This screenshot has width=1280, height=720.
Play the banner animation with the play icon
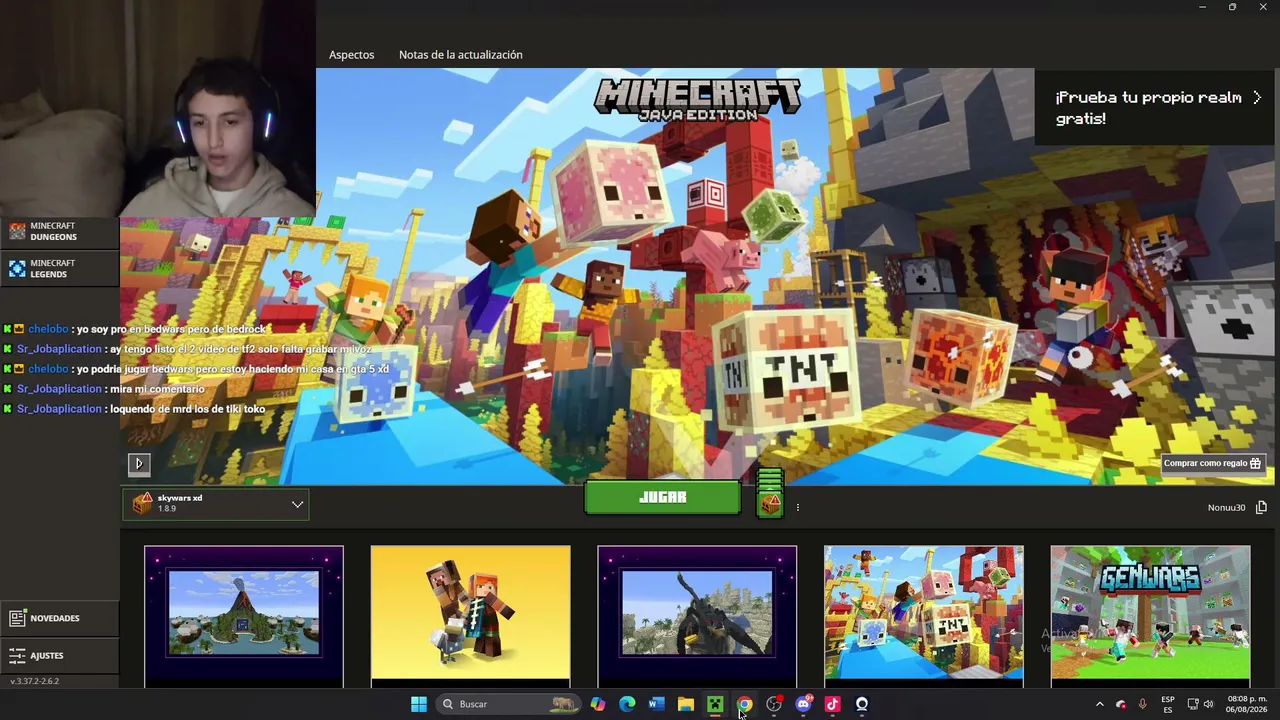point(139,463)
